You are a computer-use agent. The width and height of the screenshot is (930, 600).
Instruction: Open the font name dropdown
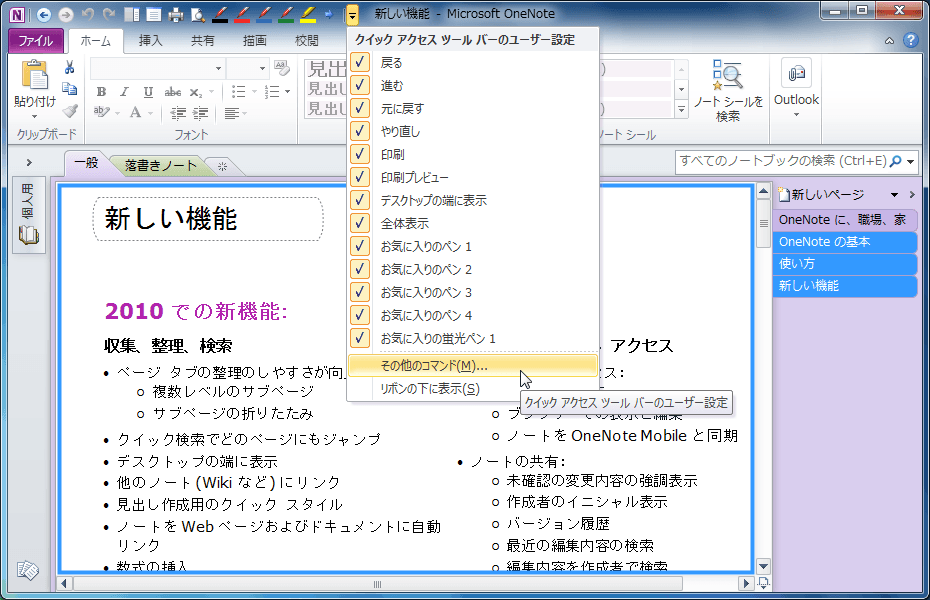click(218, 69)
